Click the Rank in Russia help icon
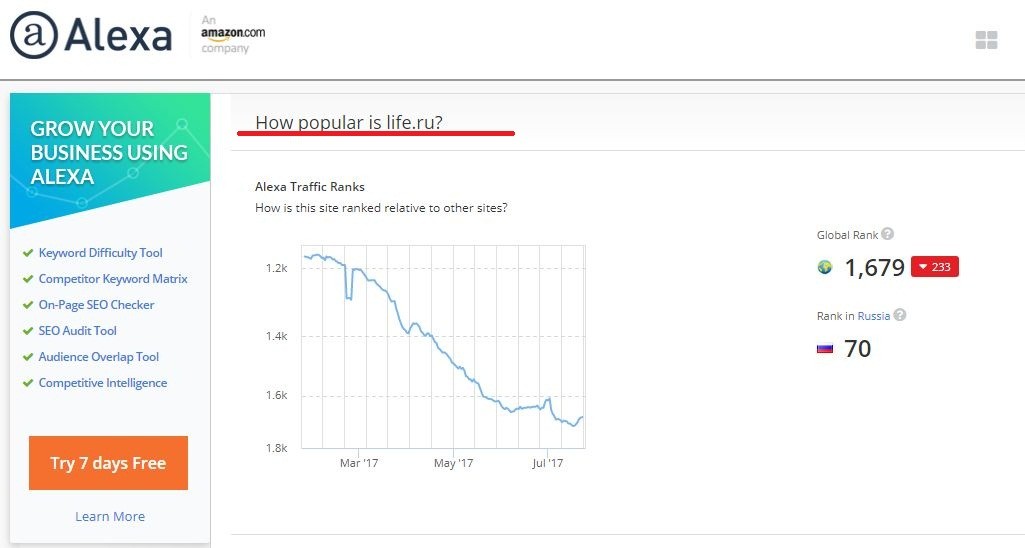The width and height of the screenshot is (1025, 548). pyautogui.click(x=900, y=315)
